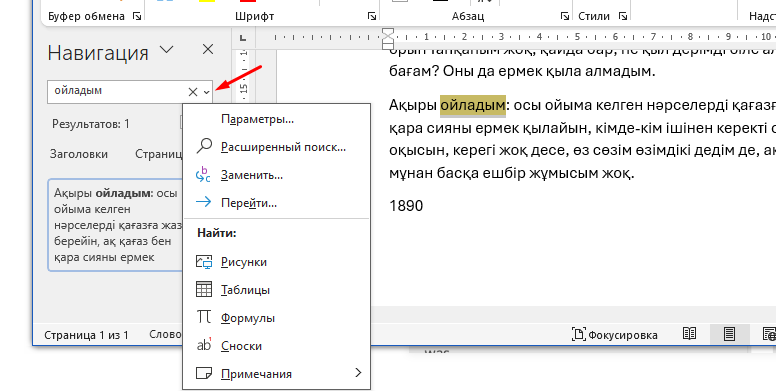Open the search options dropdown arrow

[x=207, y=92]
